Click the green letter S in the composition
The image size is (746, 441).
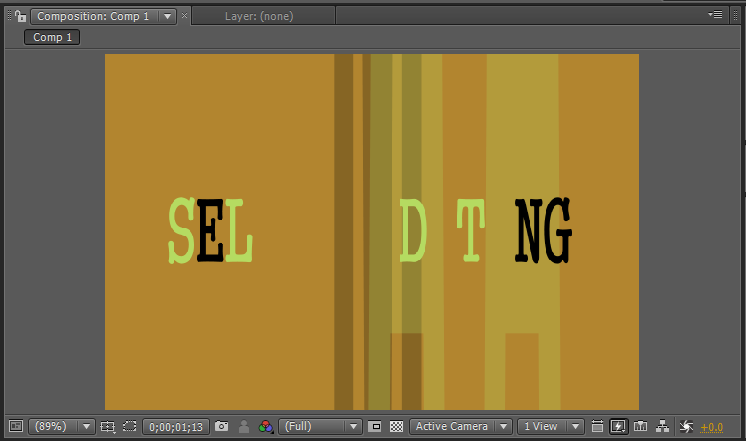click(x=182, y=231)
